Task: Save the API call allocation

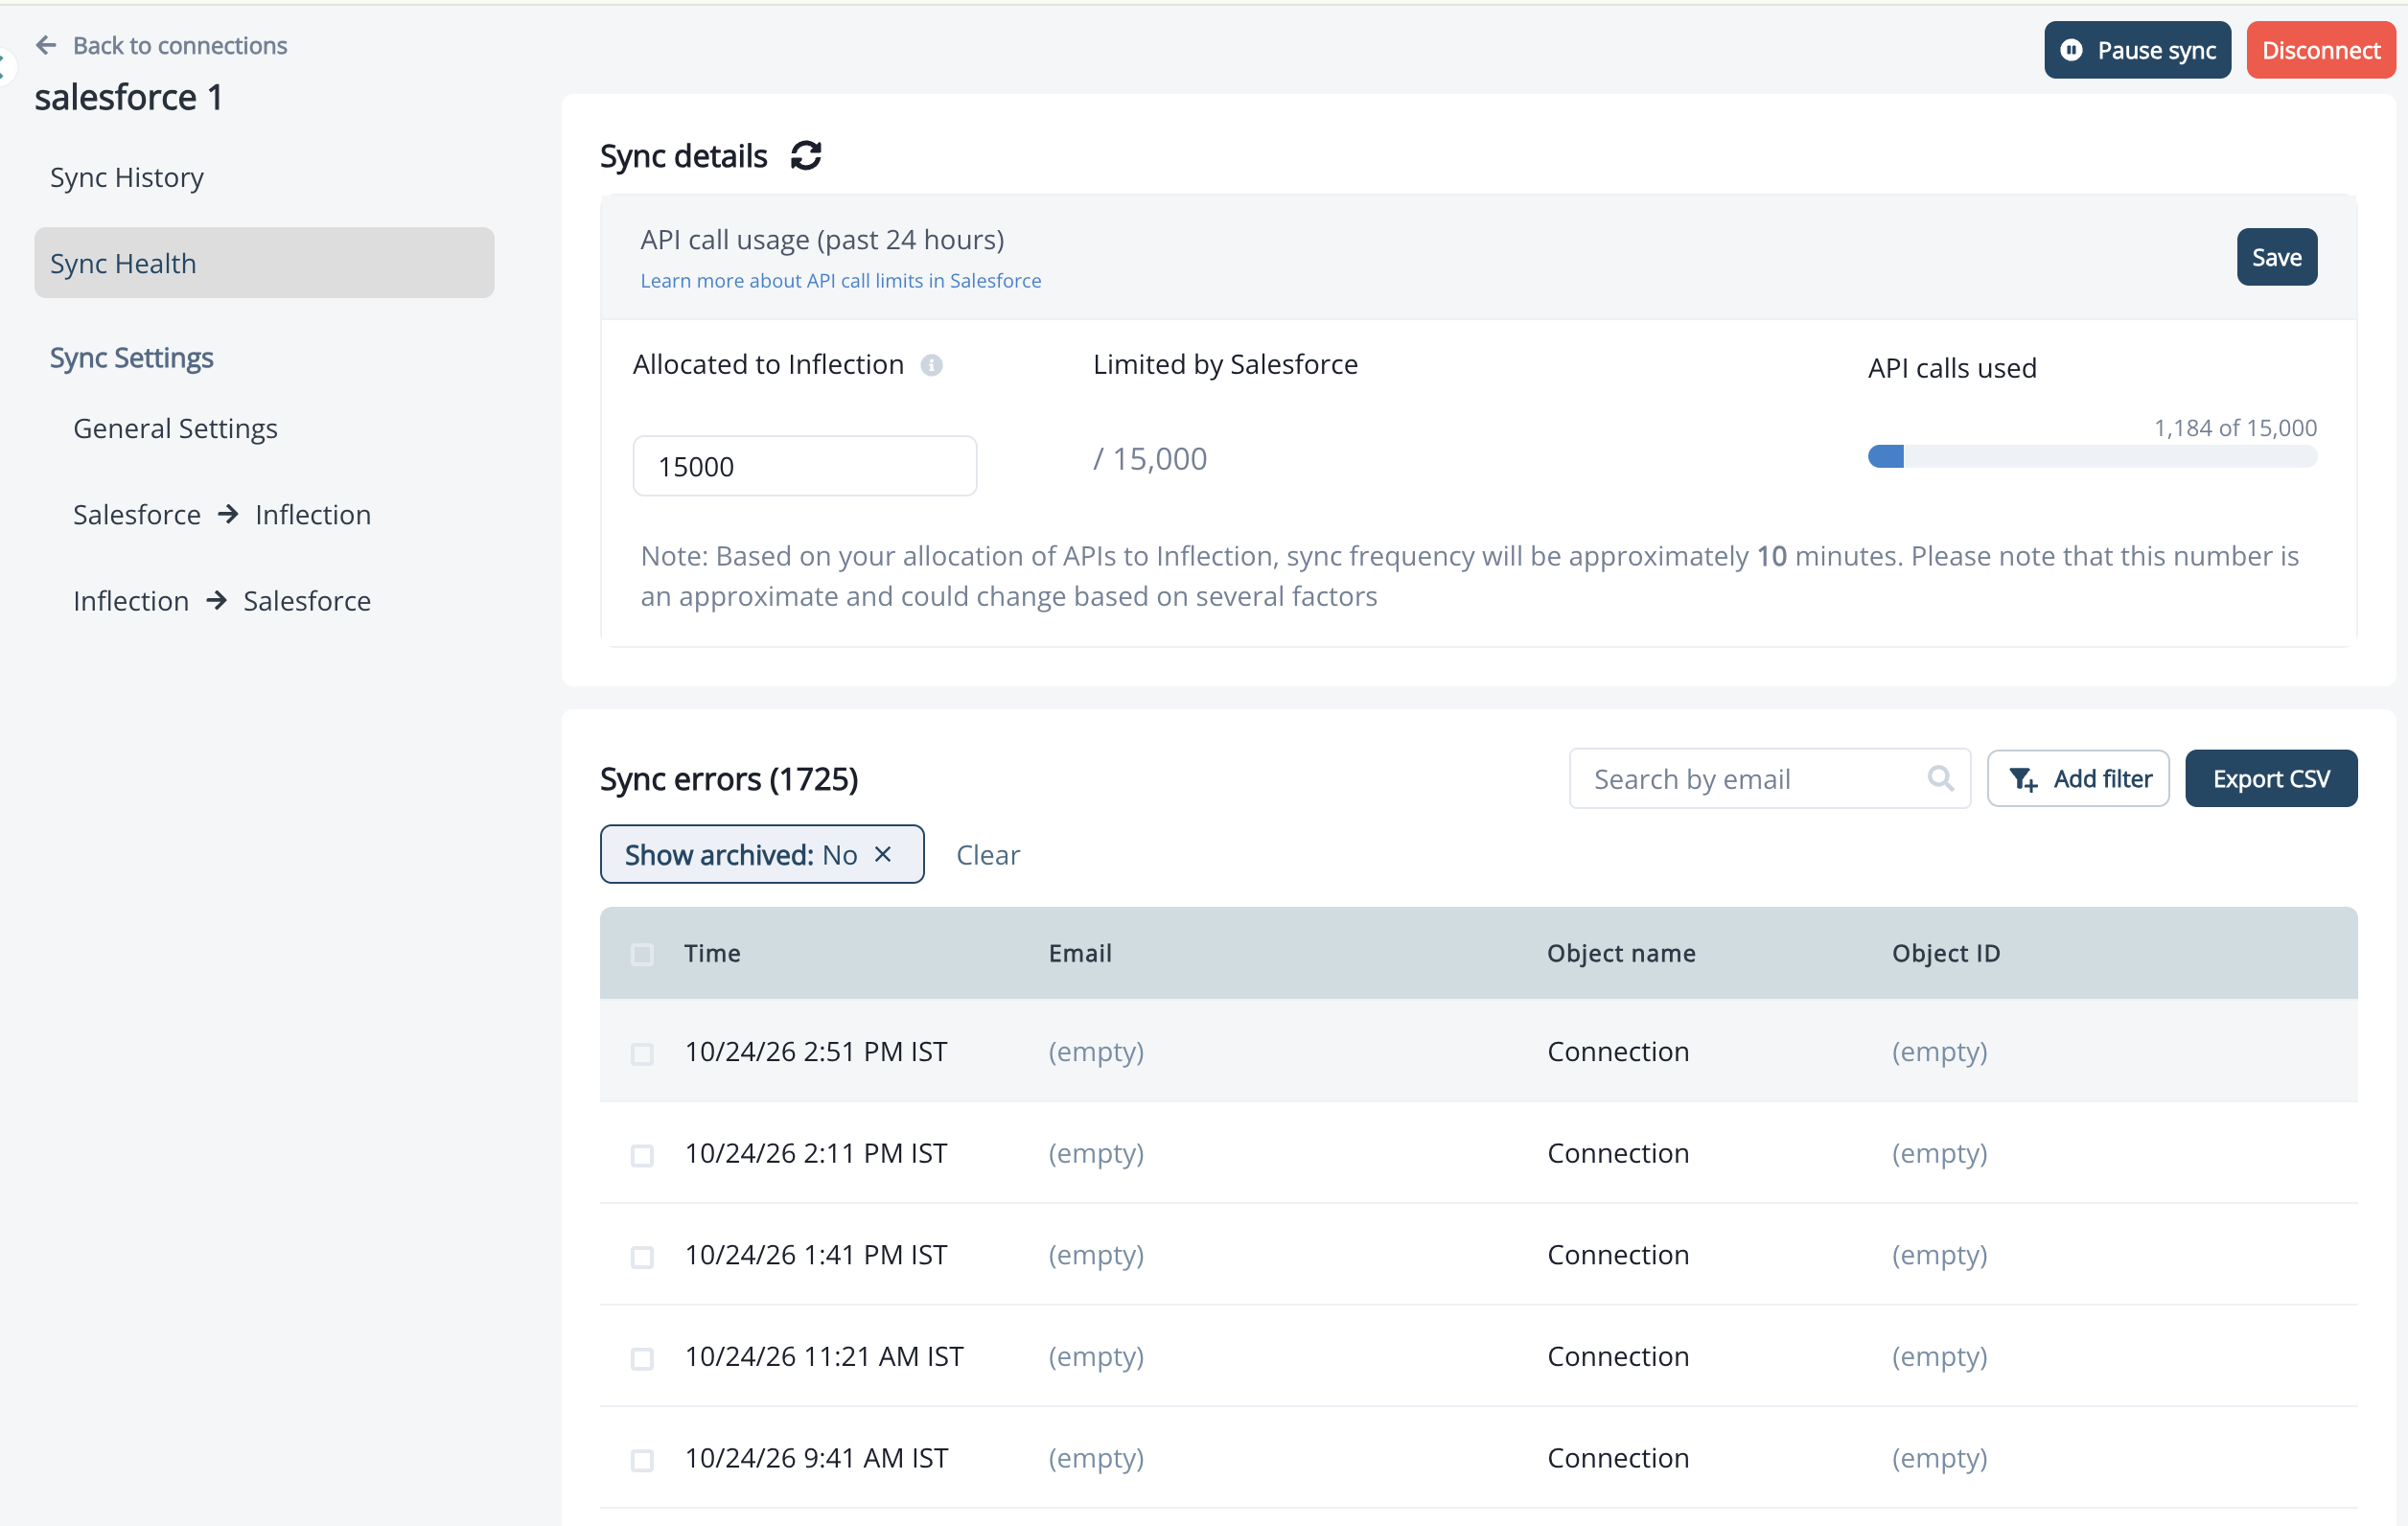Action: click(2276, 257)
